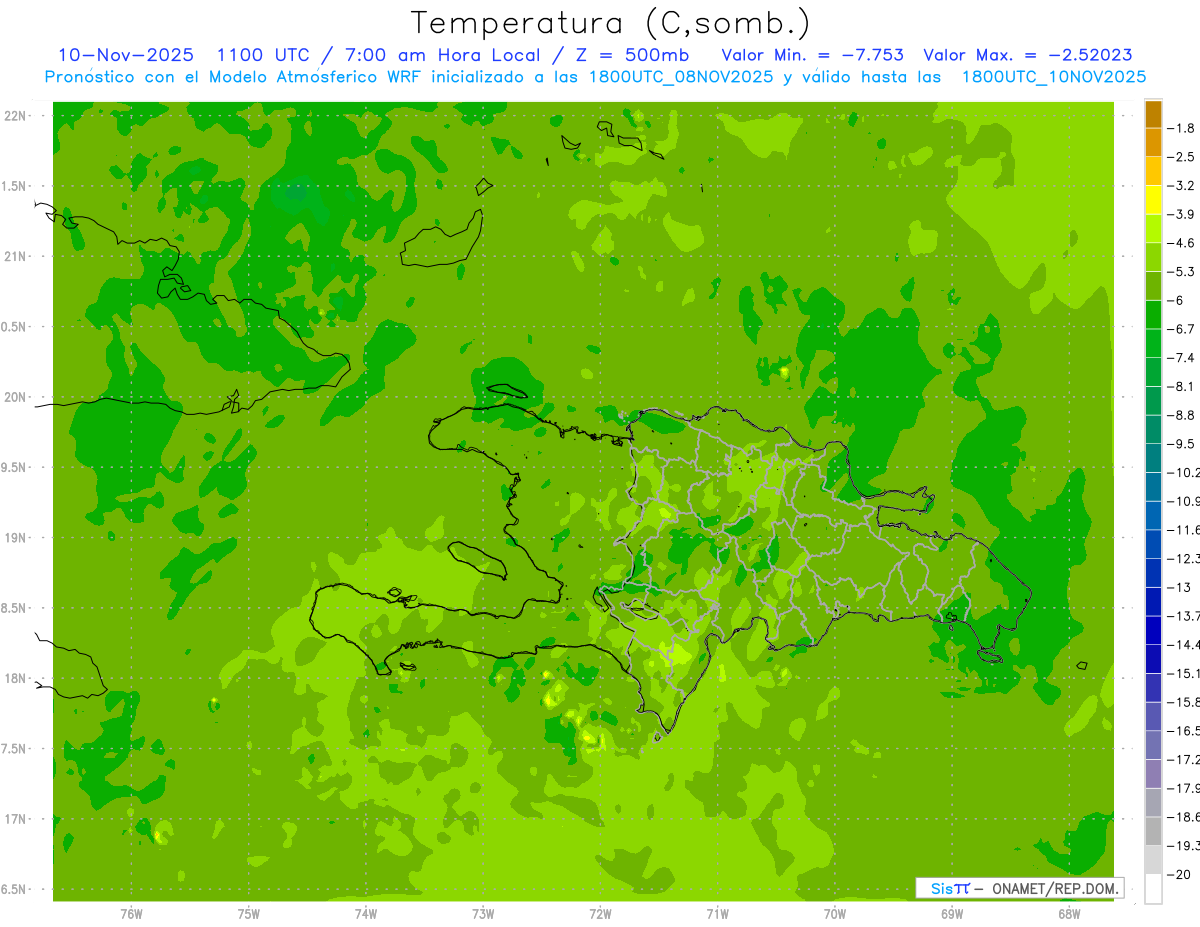
Task: Click the 71W longitude axis label
Action: click(717, 913)
